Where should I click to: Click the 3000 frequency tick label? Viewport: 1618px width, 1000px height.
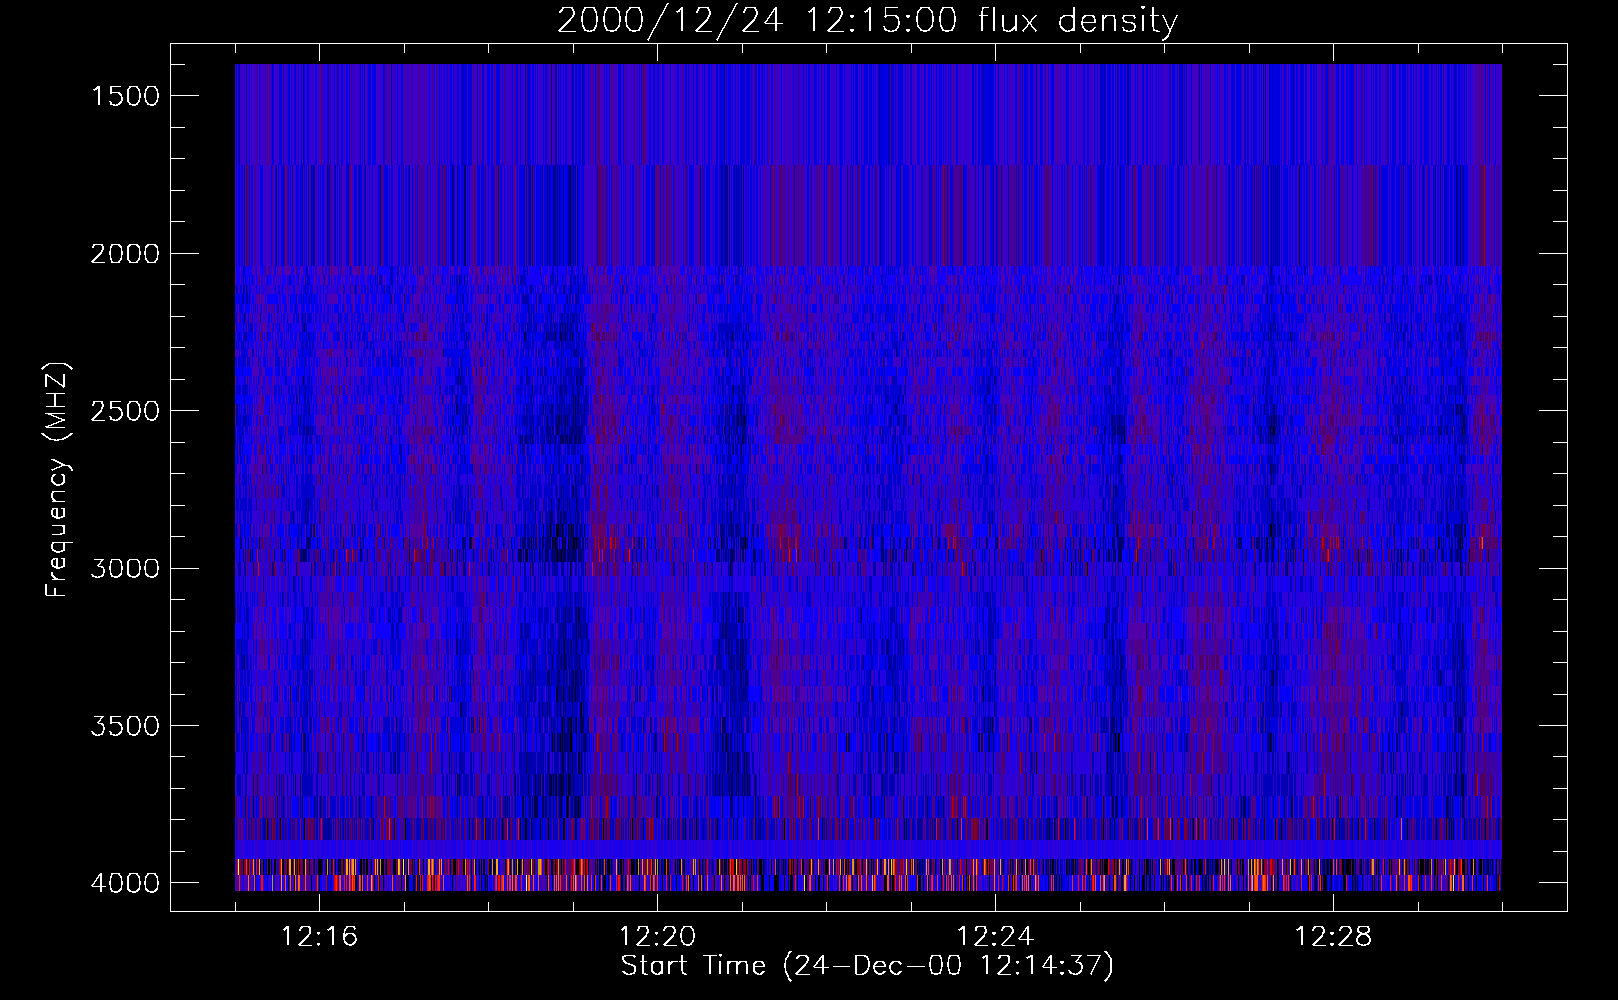pyautogui.click(x=125, y=569)
